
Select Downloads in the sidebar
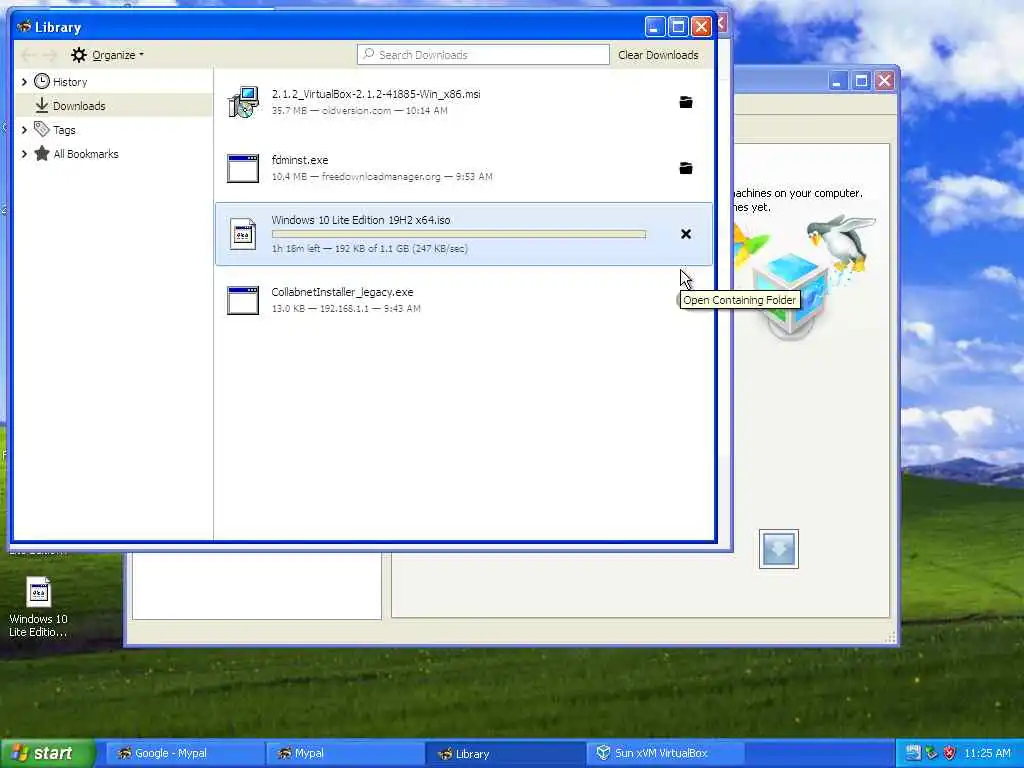(79, 106)
